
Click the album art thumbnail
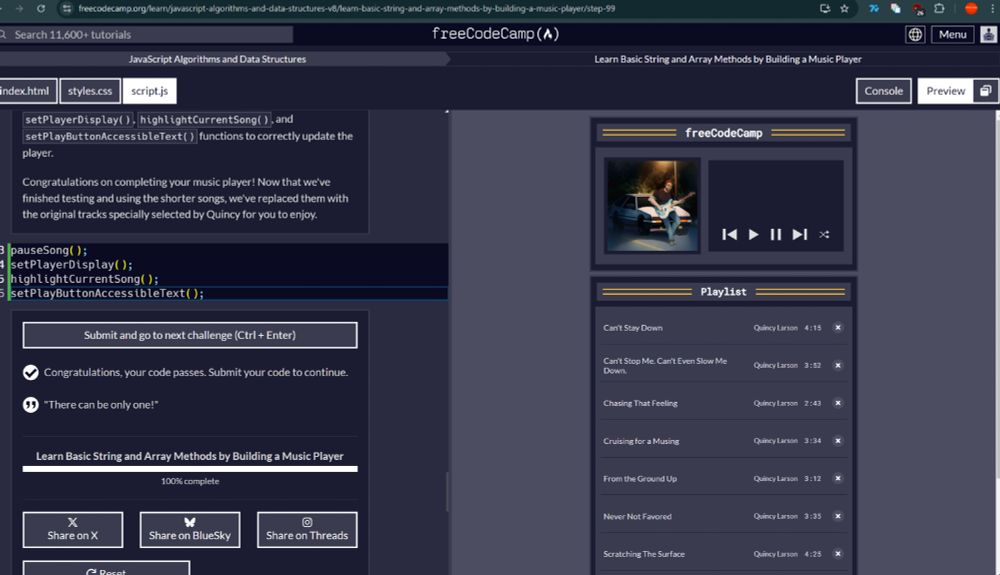click(x=652, y=205)
